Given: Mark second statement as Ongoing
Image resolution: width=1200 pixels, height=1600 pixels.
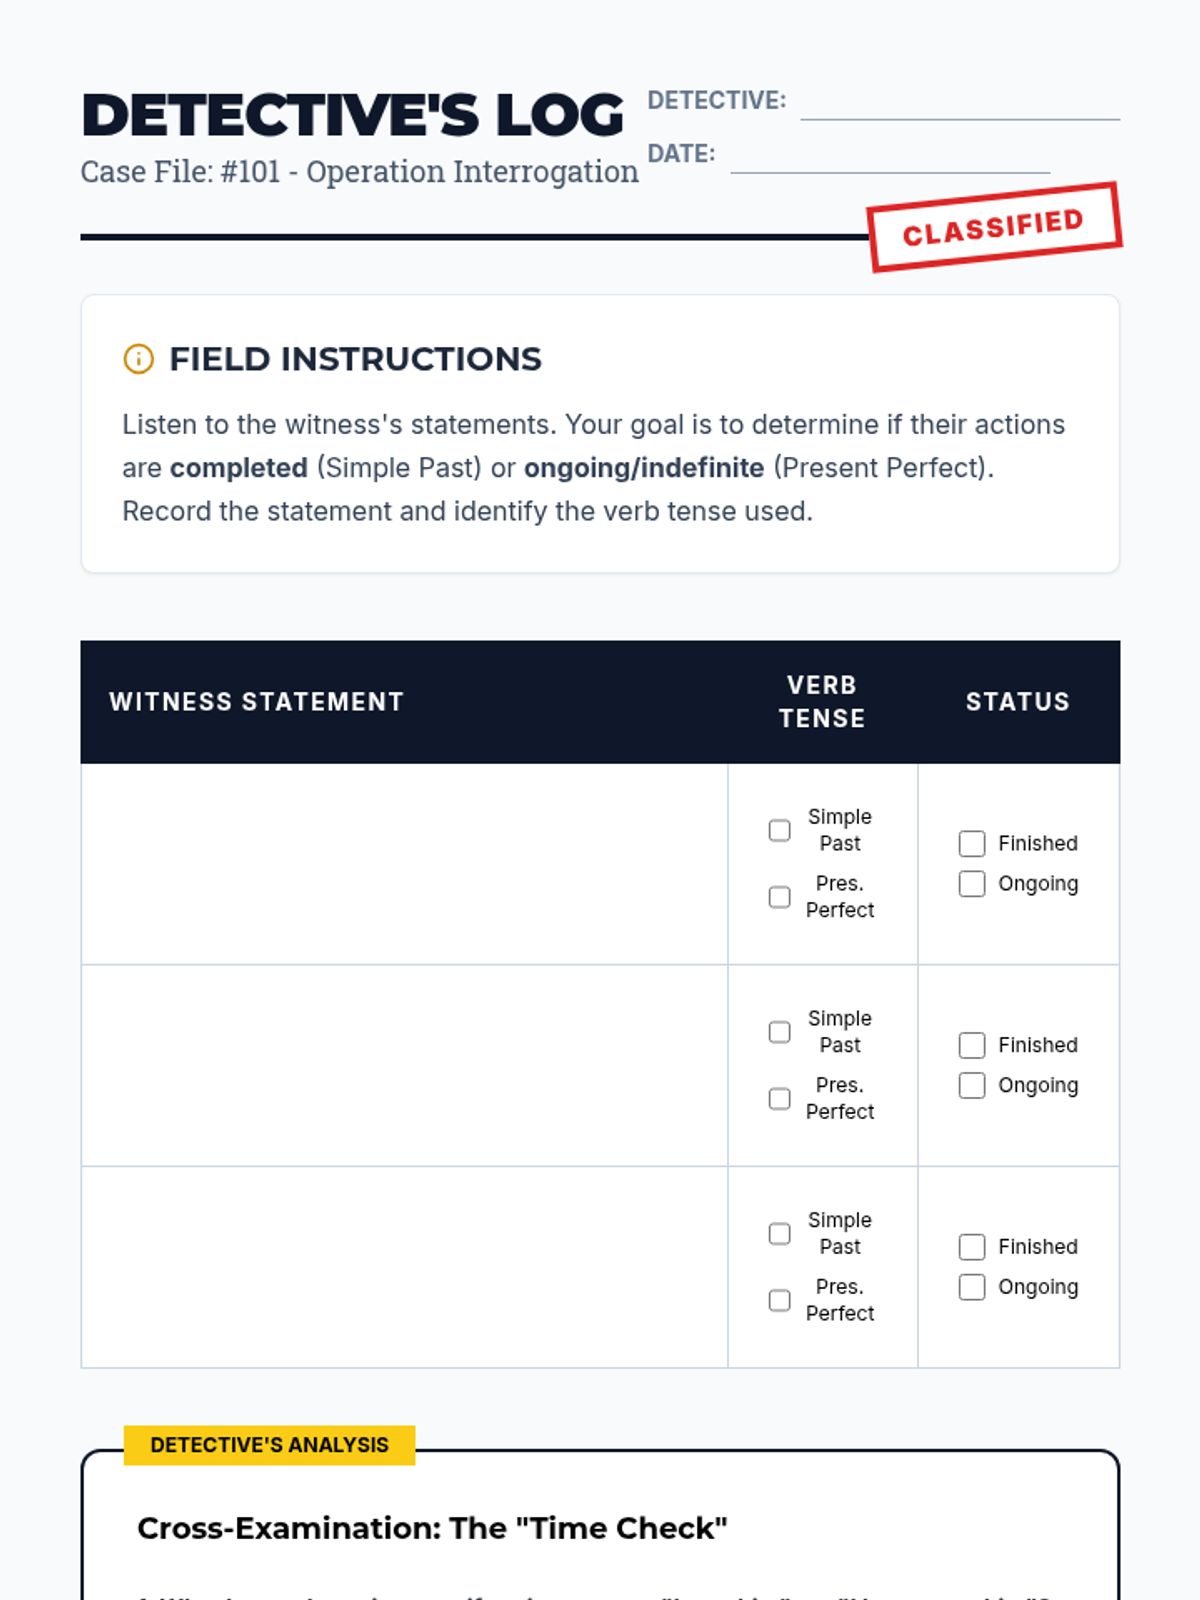Looking at the screenshot, I should [x=972, y=1086].
